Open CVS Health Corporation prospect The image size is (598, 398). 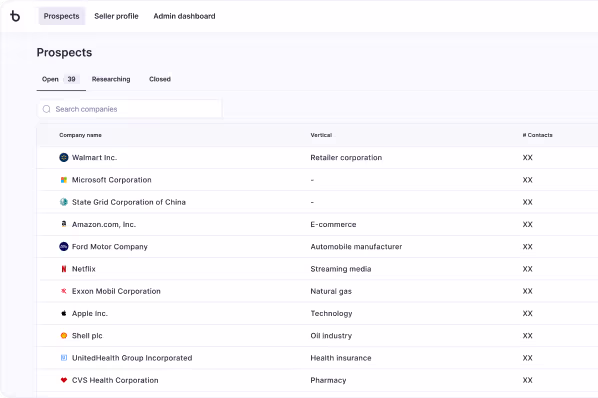click(x=115, y=380)
